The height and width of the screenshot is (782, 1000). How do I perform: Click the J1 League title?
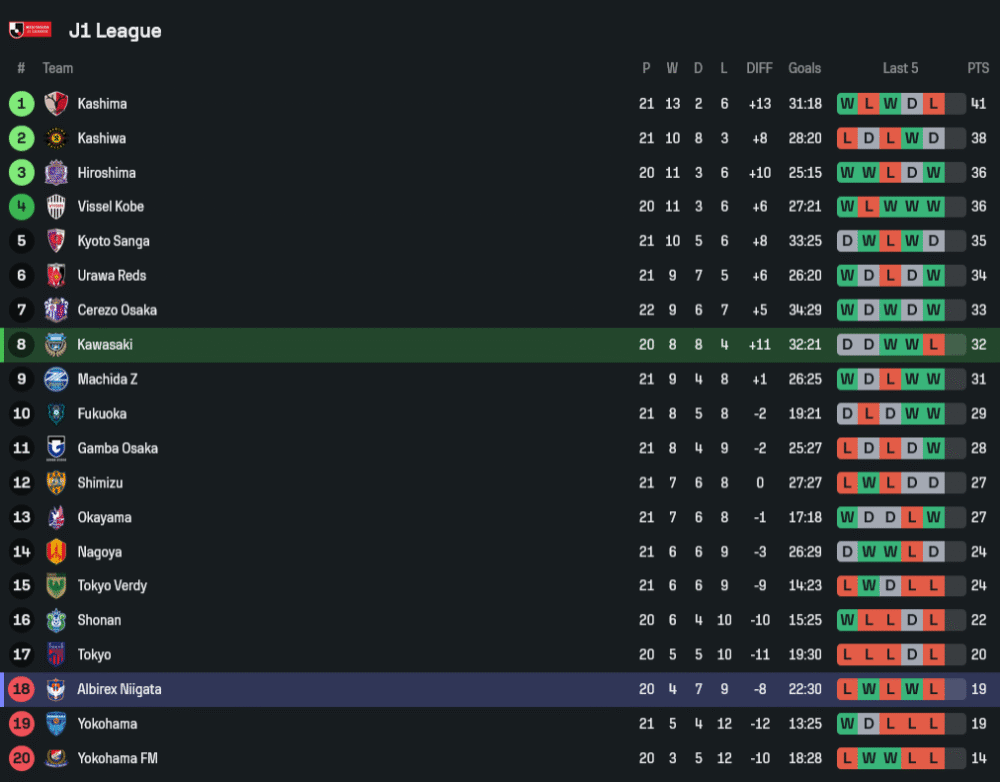pos(115,31)
